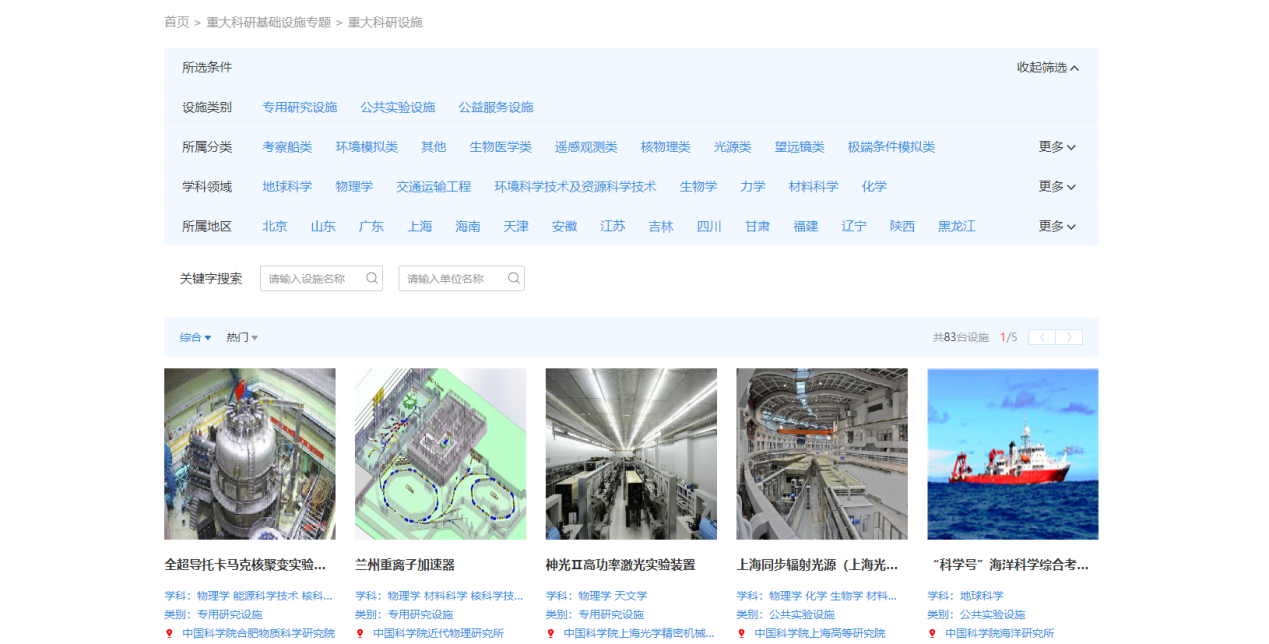Image resolution: width=1269 pixels, height=644 pixels.
Task: Click location pin beside 中国科学院上海高等研究院
Action: click(741, 633)
